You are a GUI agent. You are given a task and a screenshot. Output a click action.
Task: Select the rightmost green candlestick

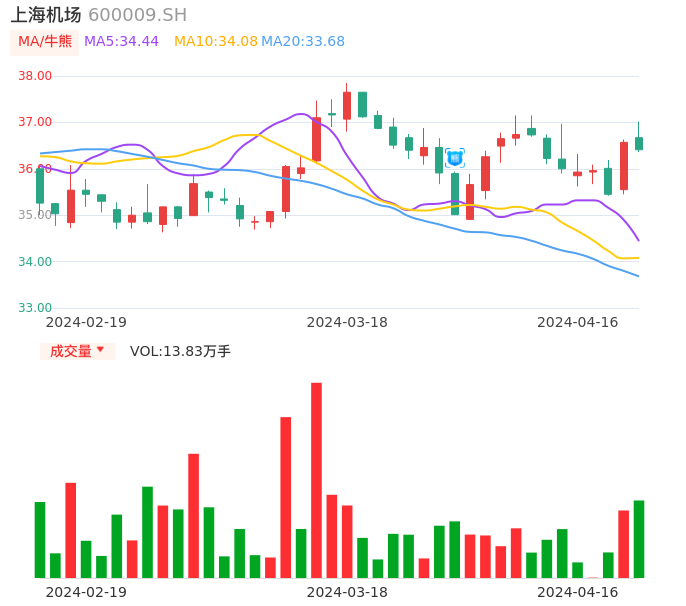click(639, 143)
